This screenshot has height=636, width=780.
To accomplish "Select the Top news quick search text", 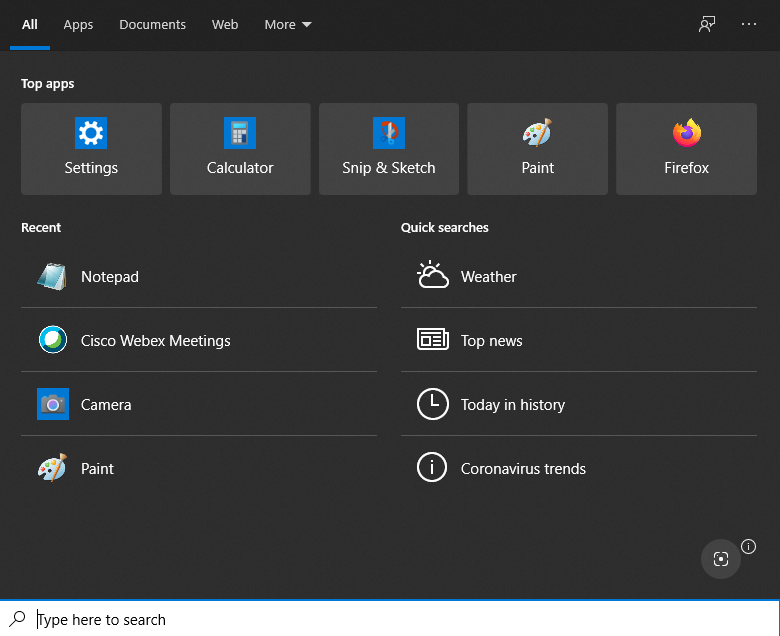I will pos(491,341).
